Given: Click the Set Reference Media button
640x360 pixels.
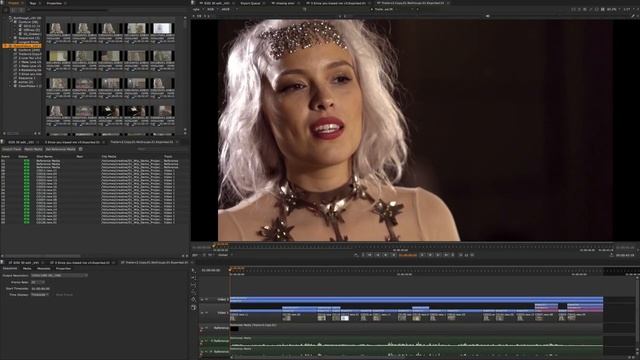Looking at the screenshot, I should (x=60, y=149).
